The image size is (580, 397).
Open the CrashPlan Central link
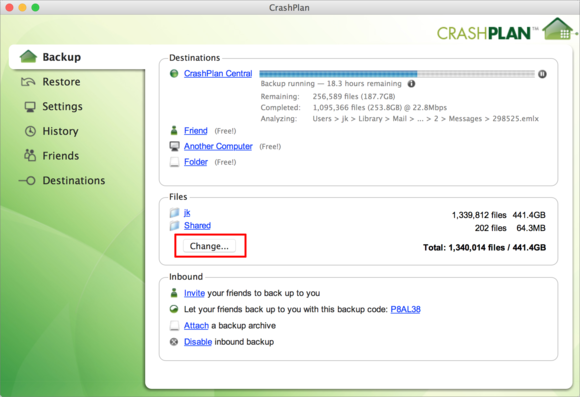(218, 74)
